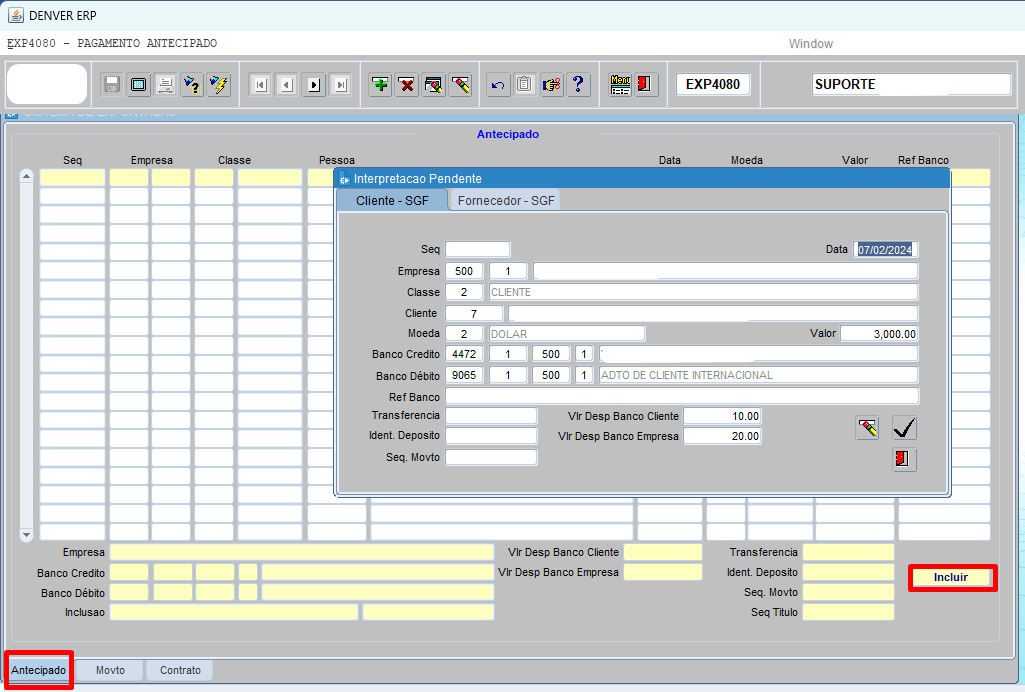
Task: Click the red exit door toolbar icon
Action: pos(645,84)
